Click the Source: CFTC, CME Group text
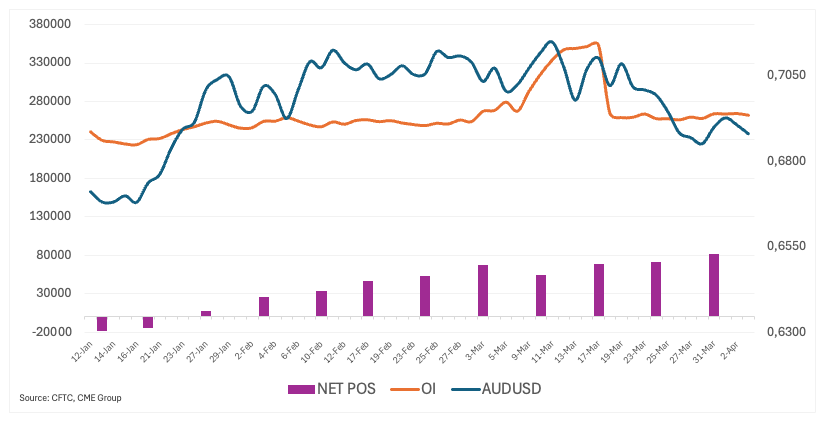 pos(71,399)
